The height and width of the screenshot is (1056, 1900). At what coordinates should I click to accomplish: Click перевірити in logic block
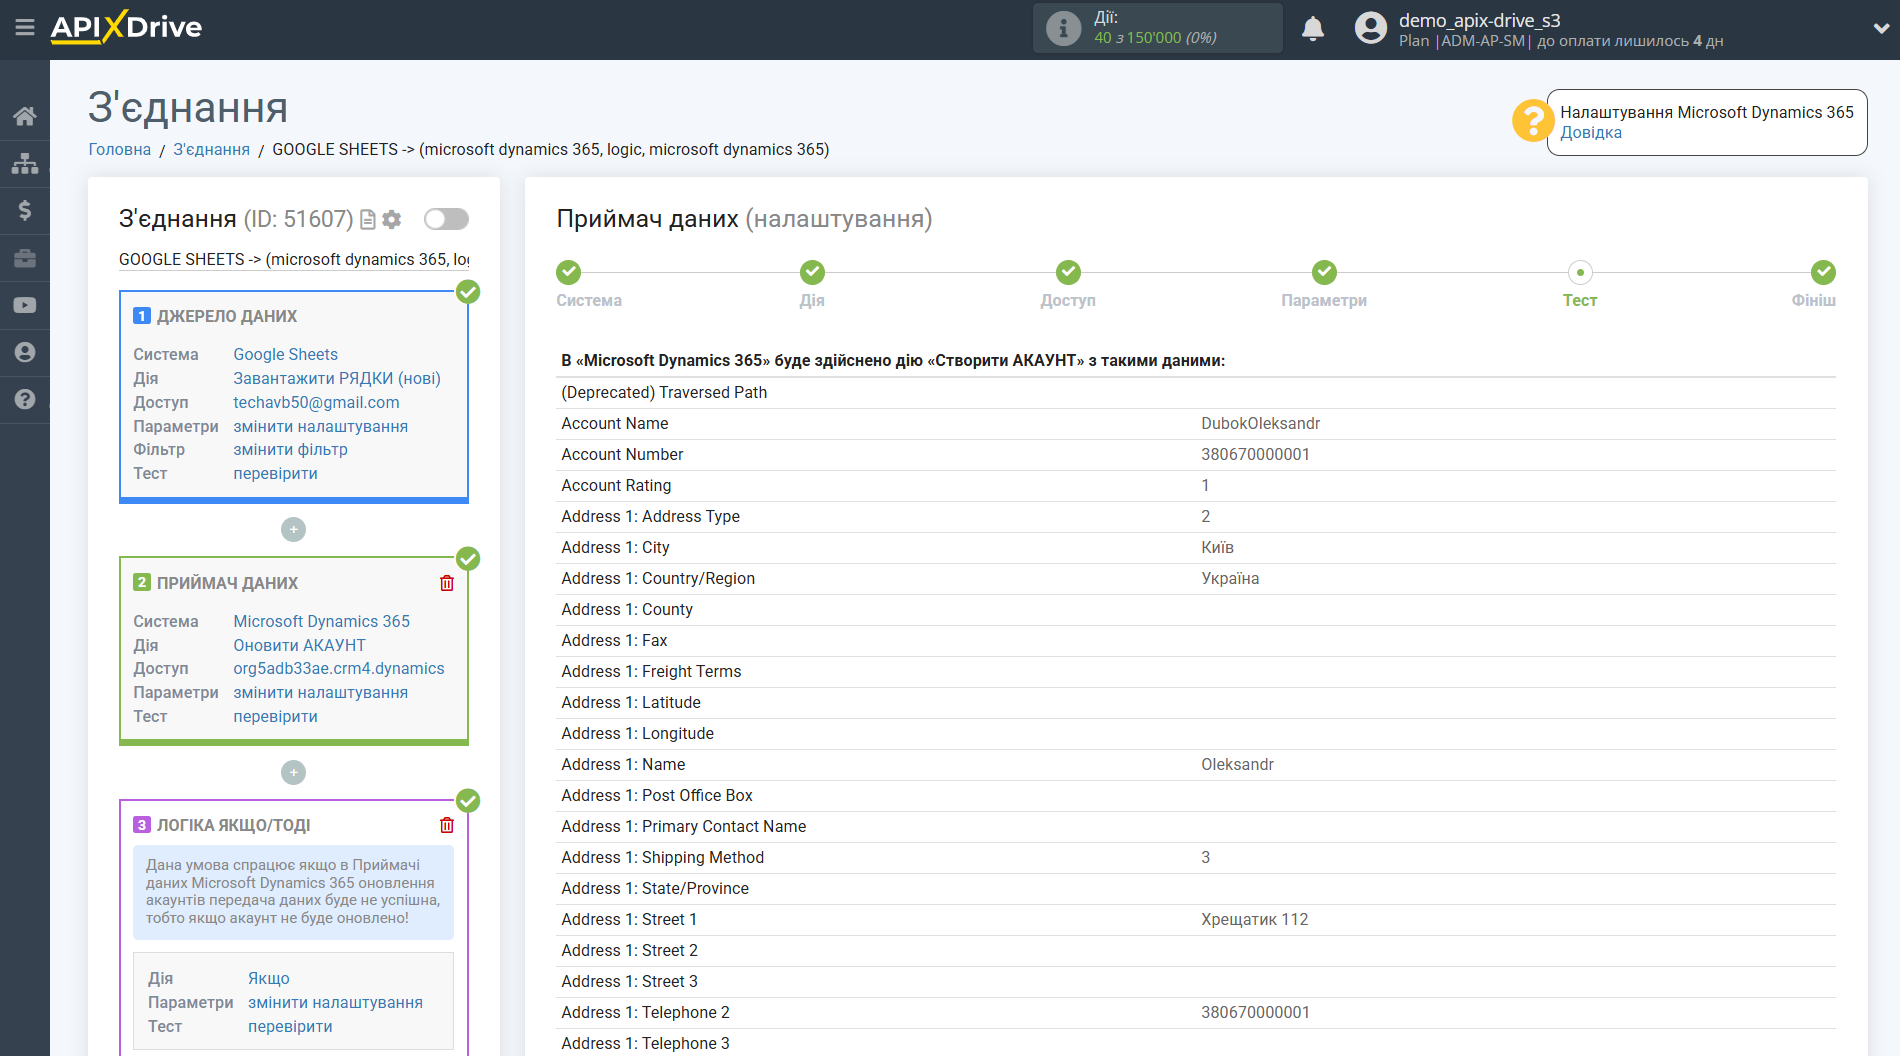tap(290, 1027)
